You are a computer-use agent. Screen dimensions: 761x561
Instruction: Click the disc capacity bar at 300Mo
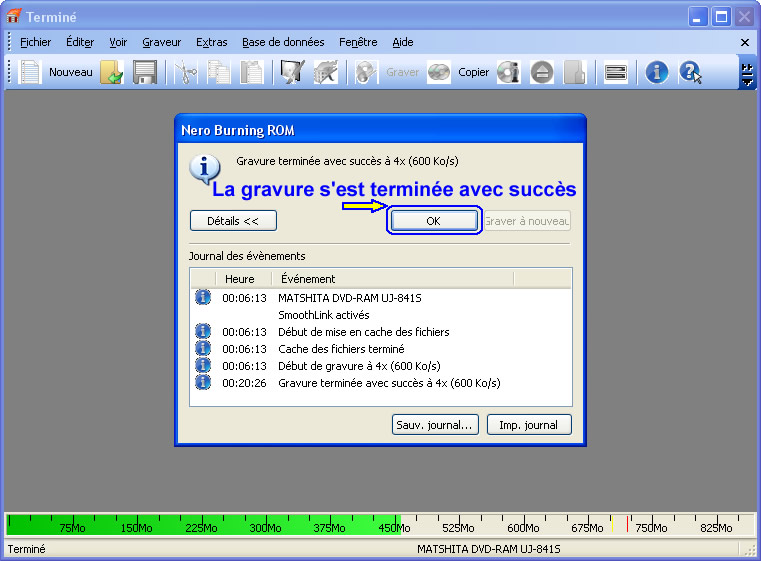coord(265,526)
